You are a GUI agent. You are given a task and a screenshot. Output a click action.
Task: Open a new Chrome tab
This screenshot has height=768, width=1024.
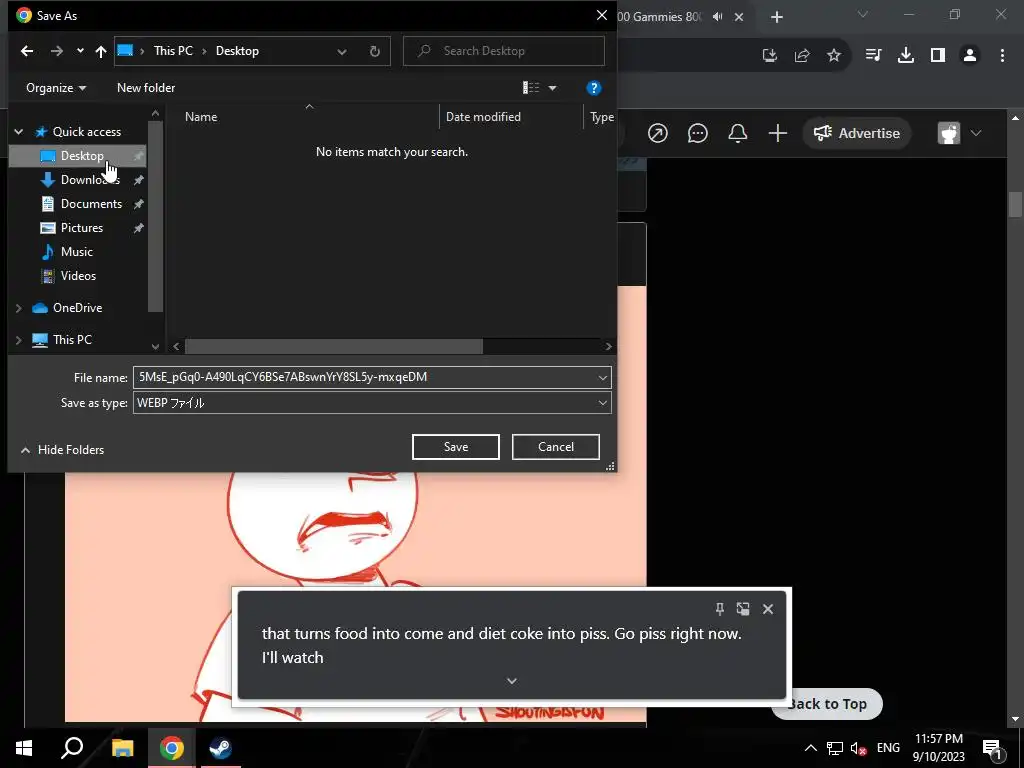tap(776, 17)
